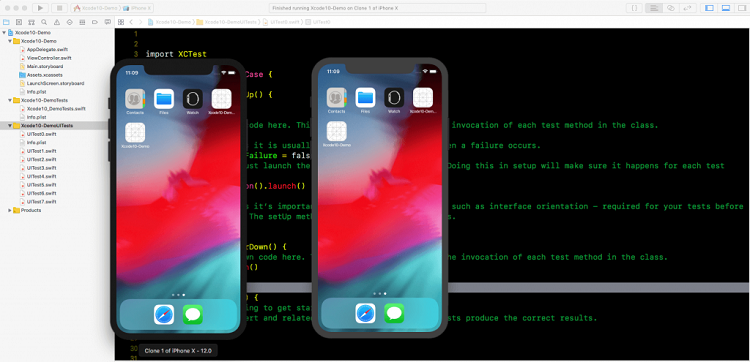Go back with the editor back arrow
This screenshot has height=362, width=750.
131,22
